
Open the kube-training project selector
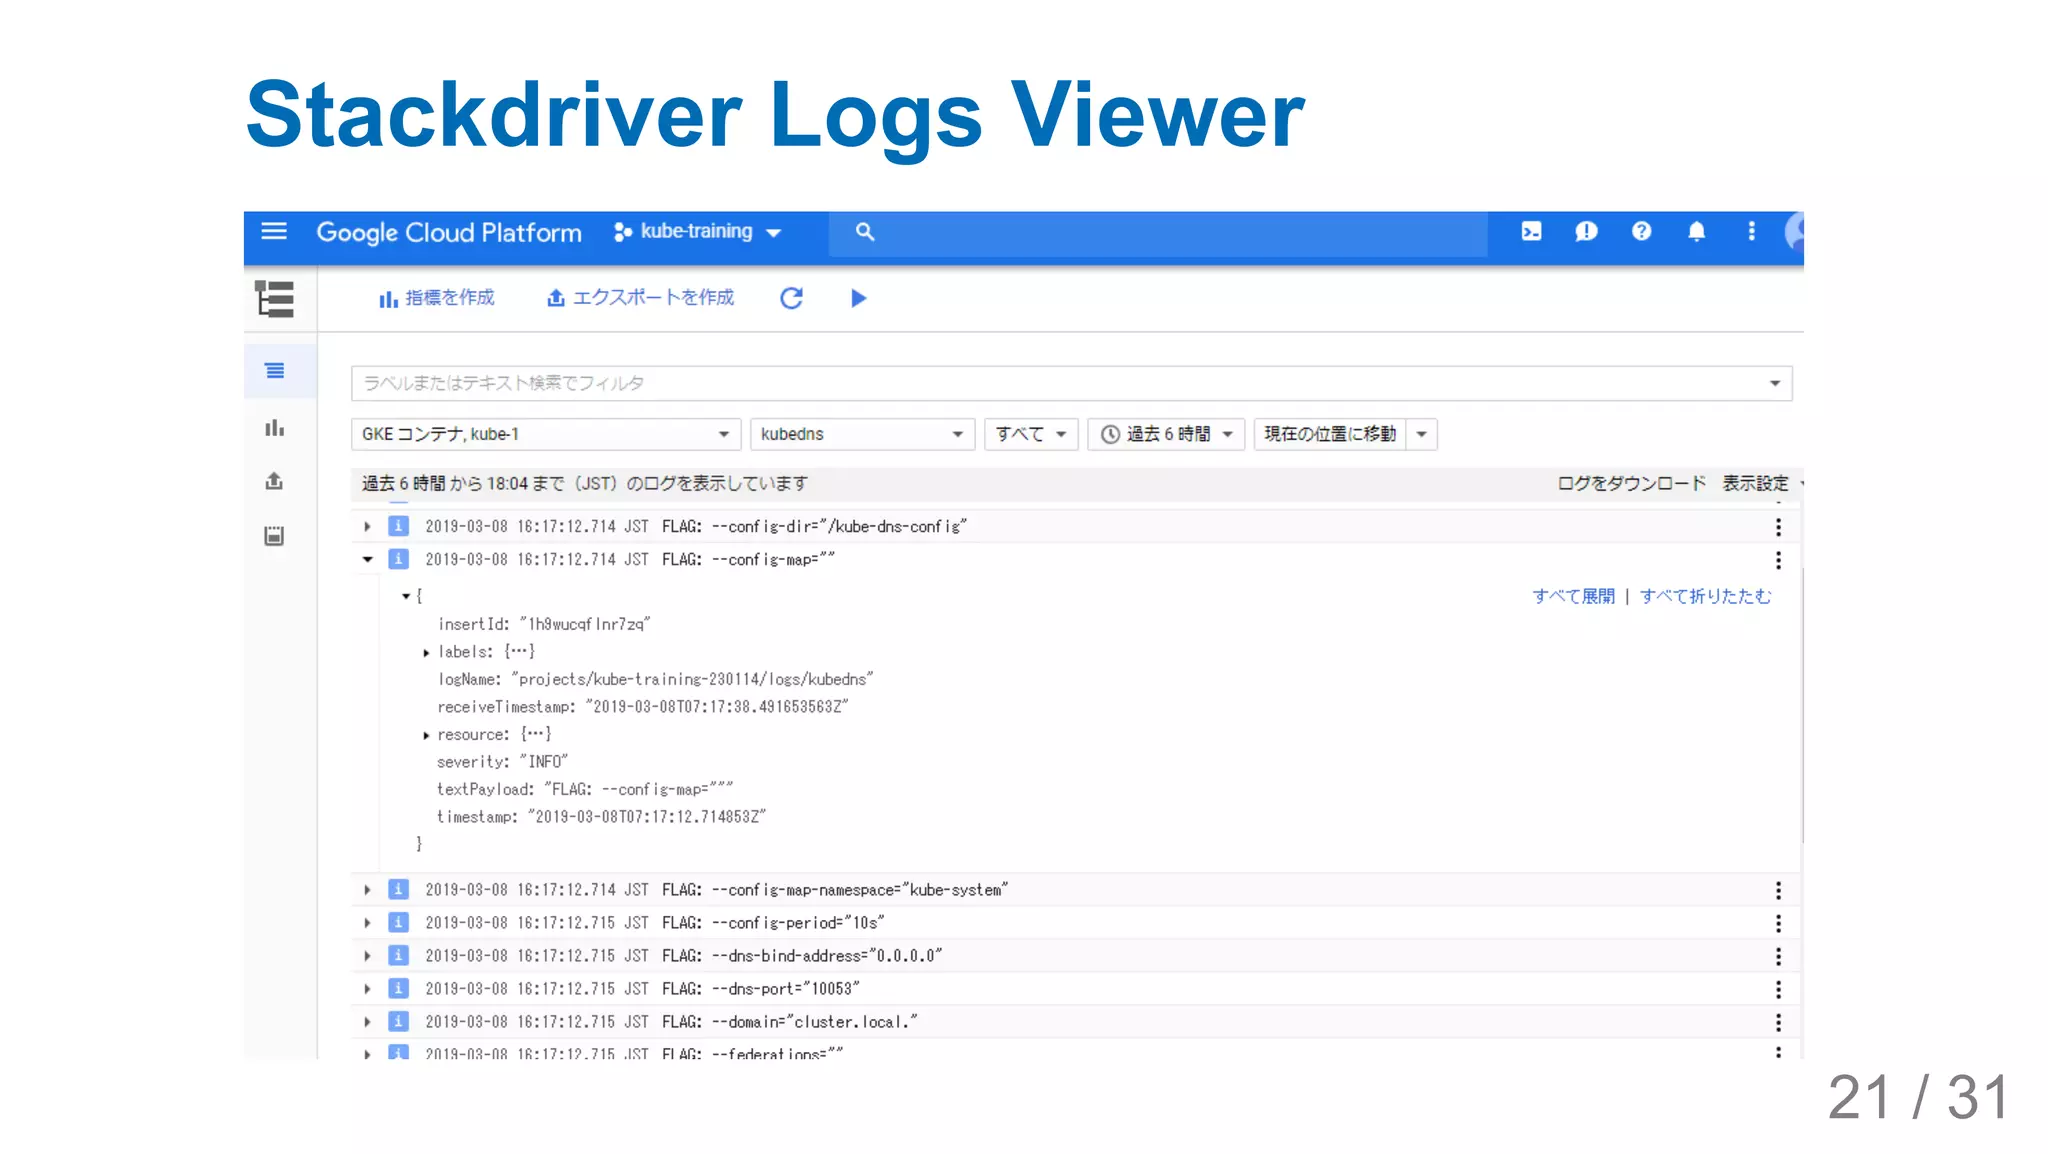point(697,232)
